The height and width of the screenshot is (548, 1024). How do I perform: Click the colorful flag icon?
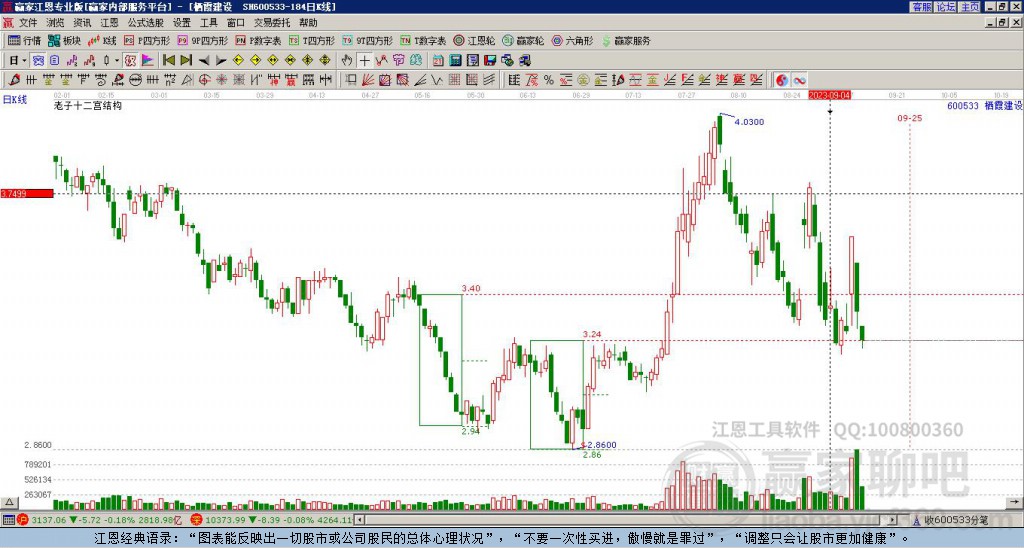tap(148, 61)
